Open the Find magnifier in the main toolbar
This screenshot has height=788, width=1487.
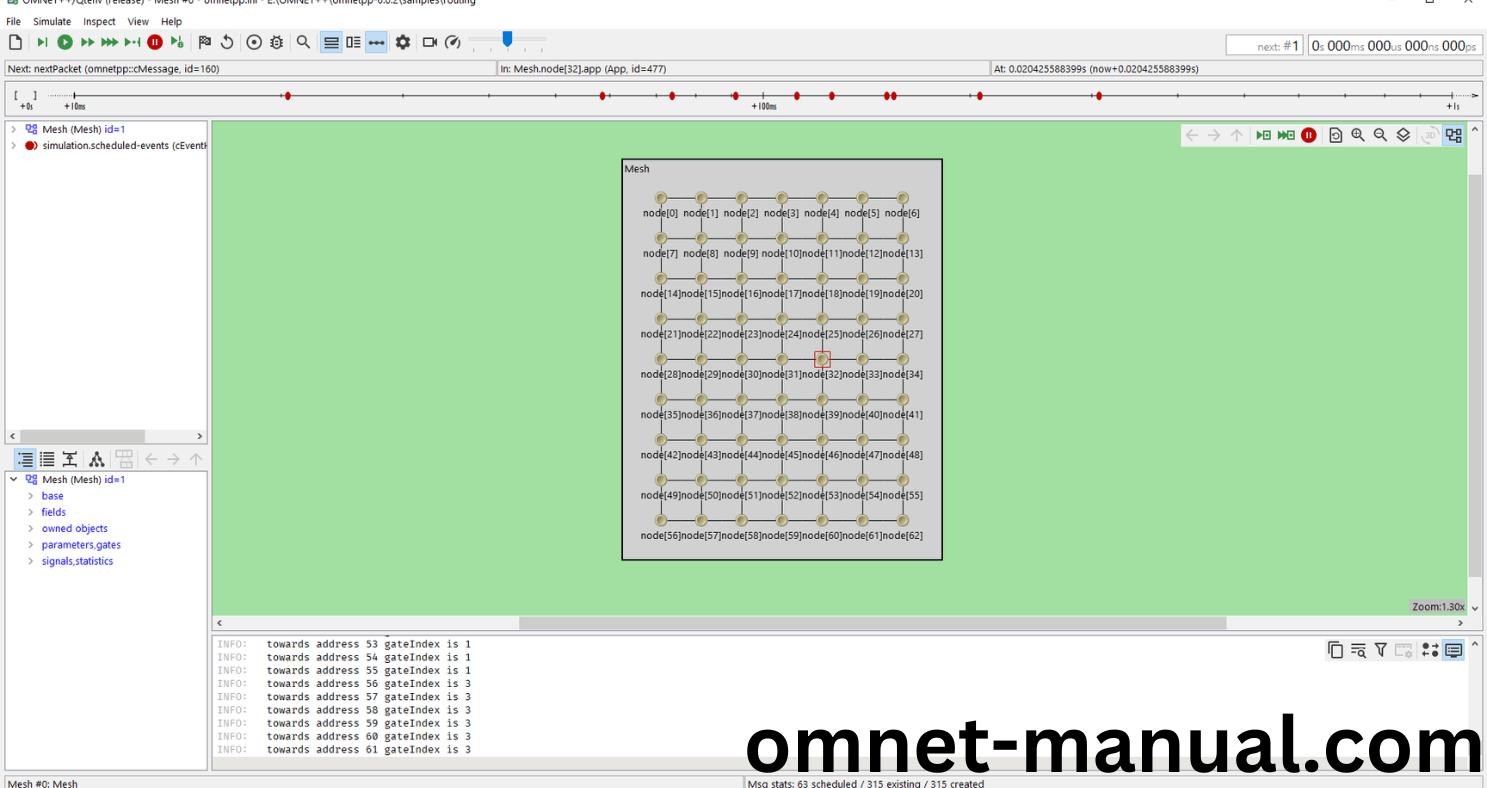point(303,42)
